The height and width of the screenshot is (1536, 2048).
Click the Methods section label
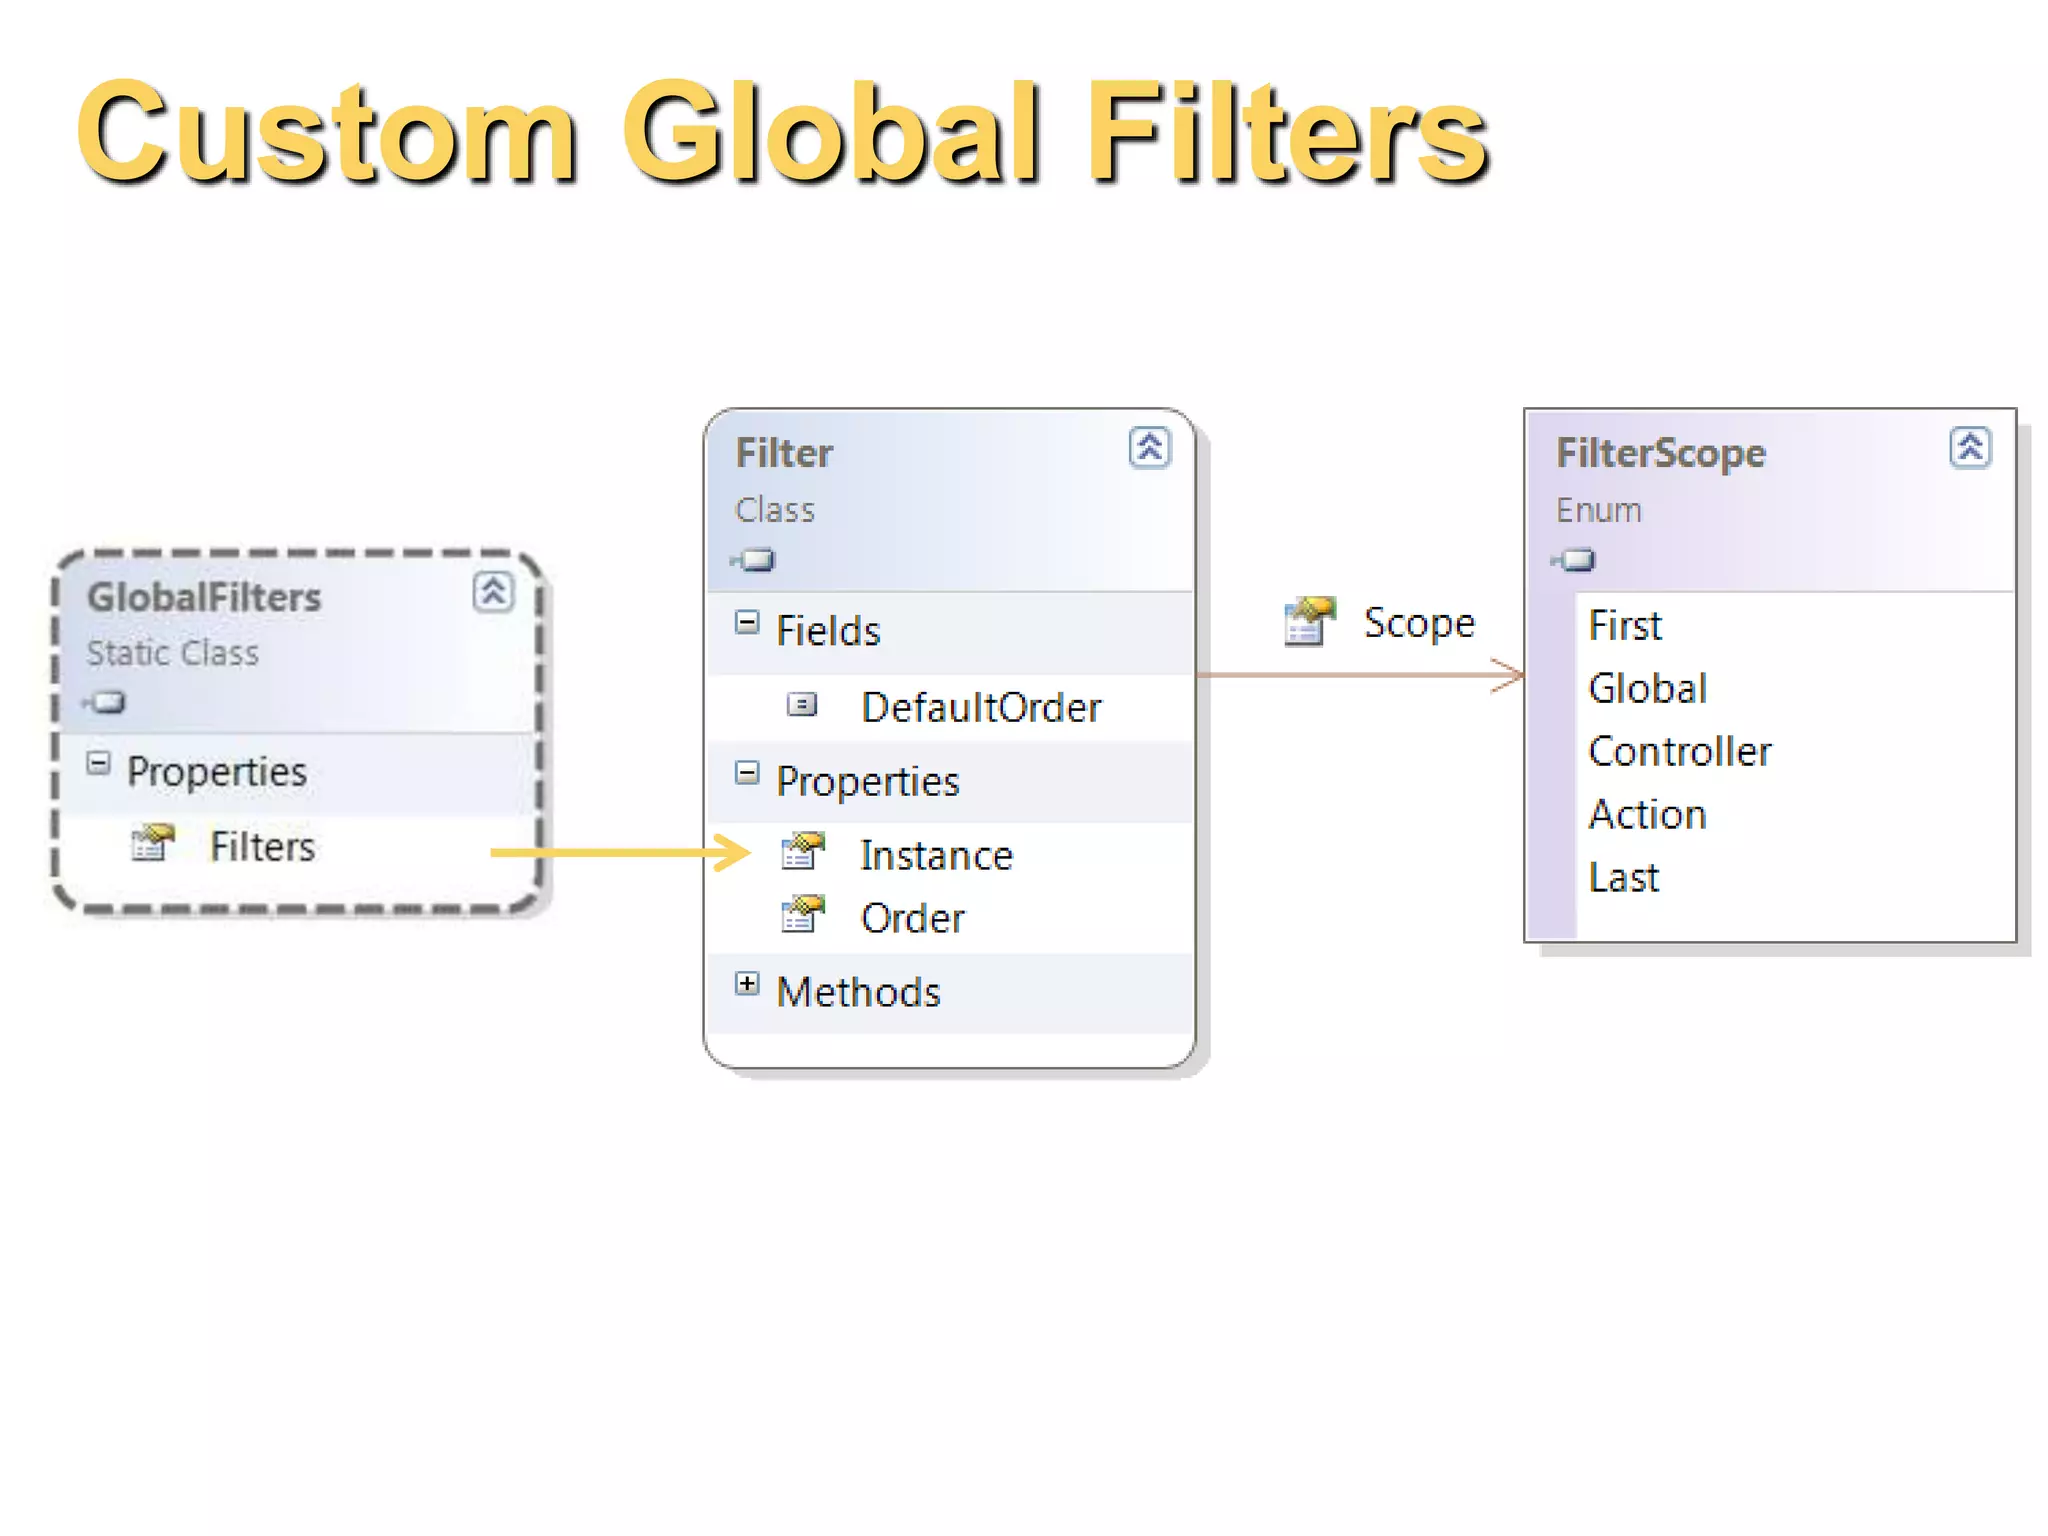[859, 992]
